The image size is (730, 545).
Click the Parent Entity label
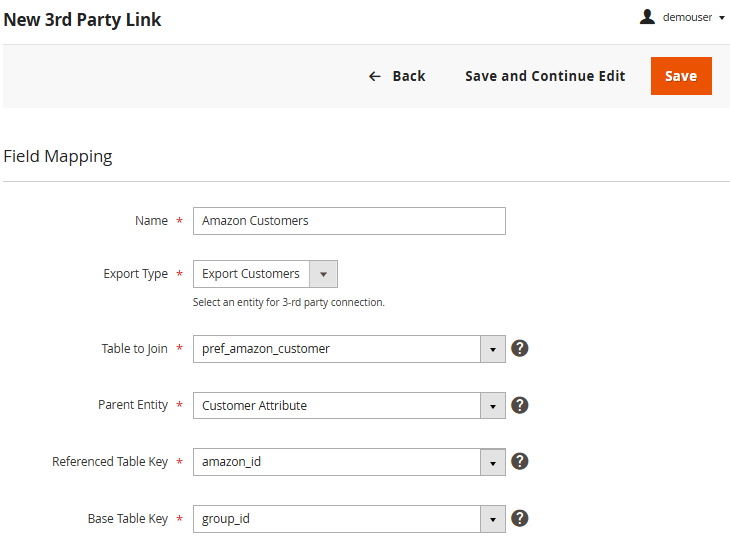[x=133, y=405]
